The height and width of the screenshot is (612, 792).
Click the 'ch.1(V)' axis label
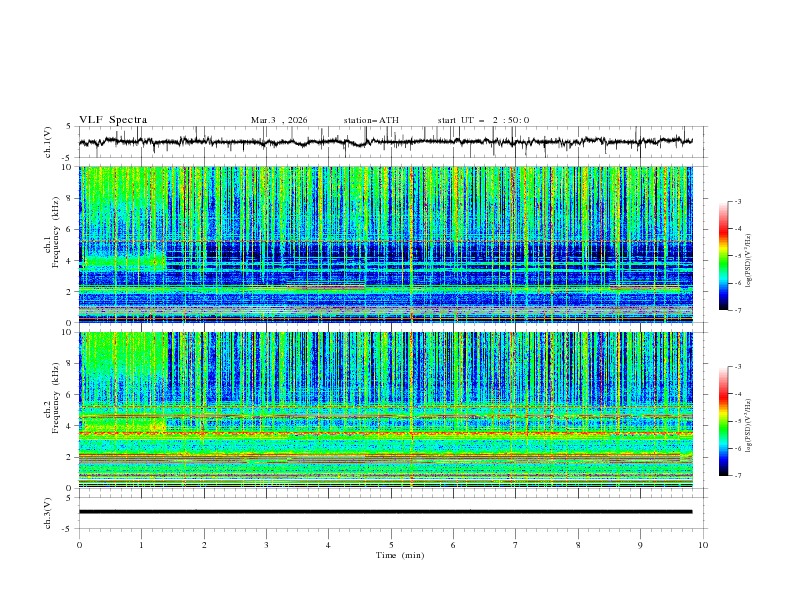click(48, 142)
